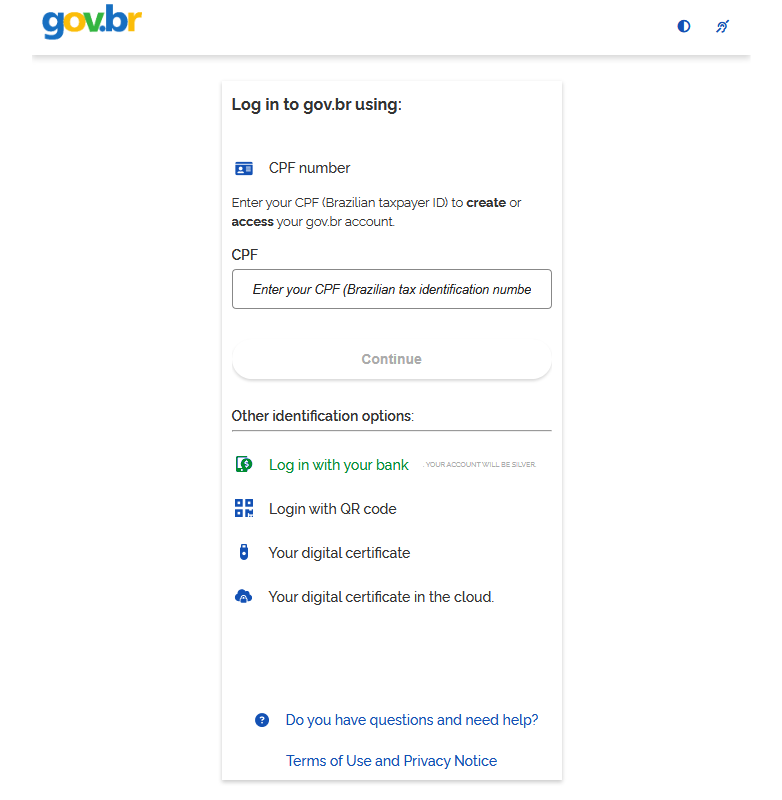Viewport: 782px width, 800px height.
Task: Toggle high contrast mode
Action: pyautogui.click(x=684, y=26)
